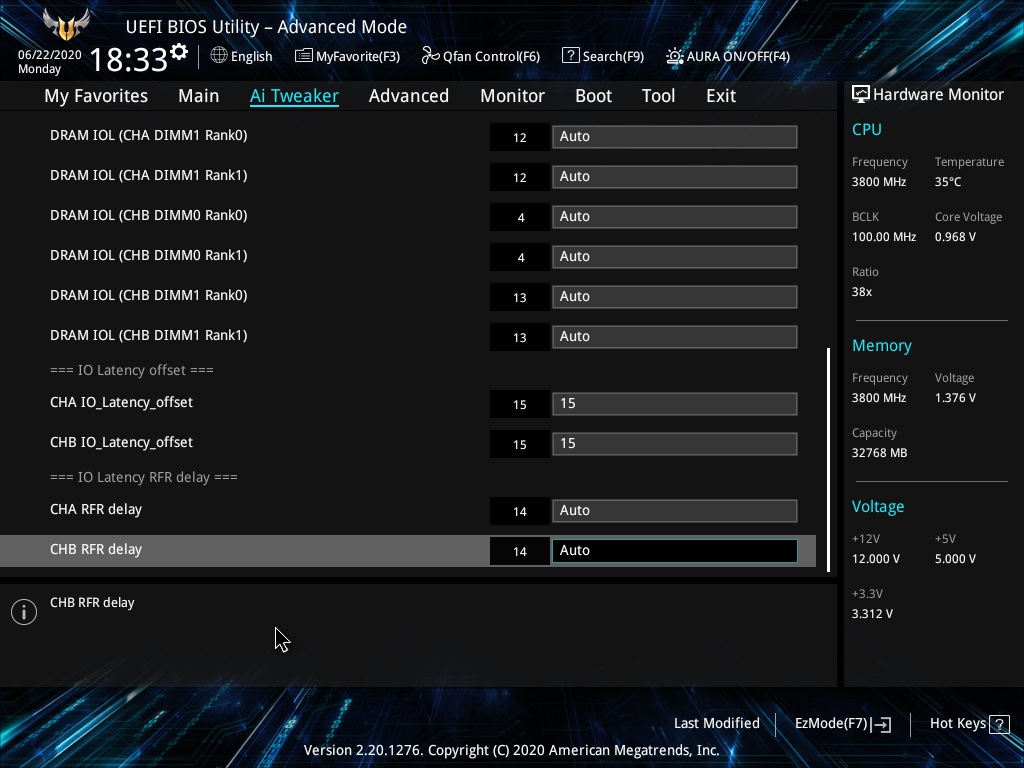Select DRAM IOL (CHB DIMM1 Rank0) label

pos(149,295)
